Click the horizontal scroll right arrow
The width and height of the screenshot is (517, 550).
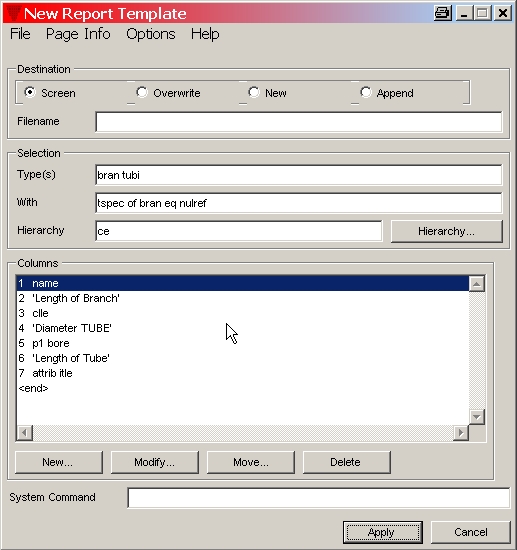point(461,433)
